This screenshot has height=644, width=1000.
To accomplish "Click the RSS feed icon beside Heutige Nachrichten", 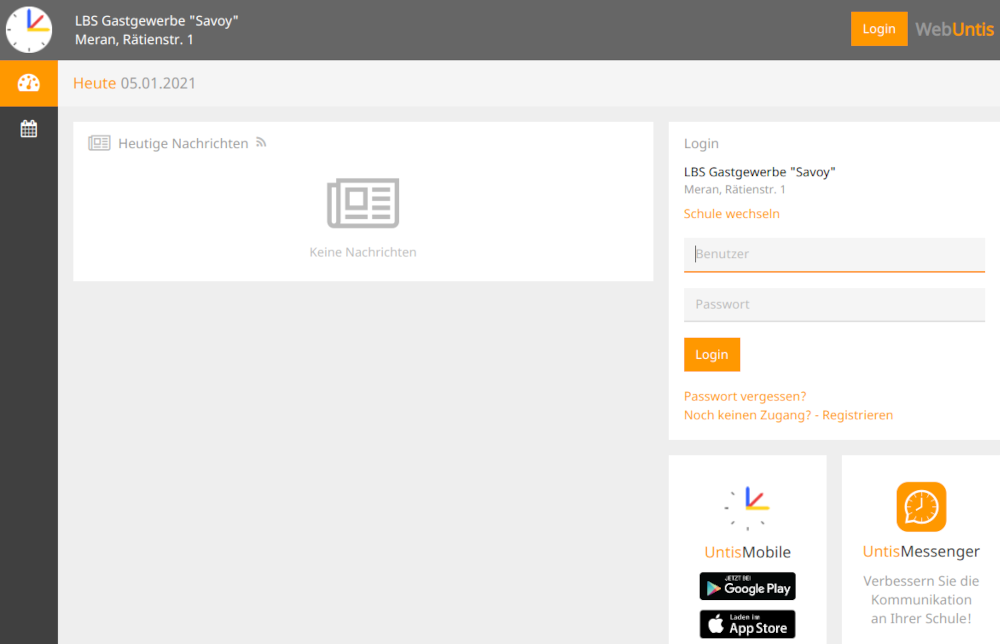I will (x=261, y=143).
